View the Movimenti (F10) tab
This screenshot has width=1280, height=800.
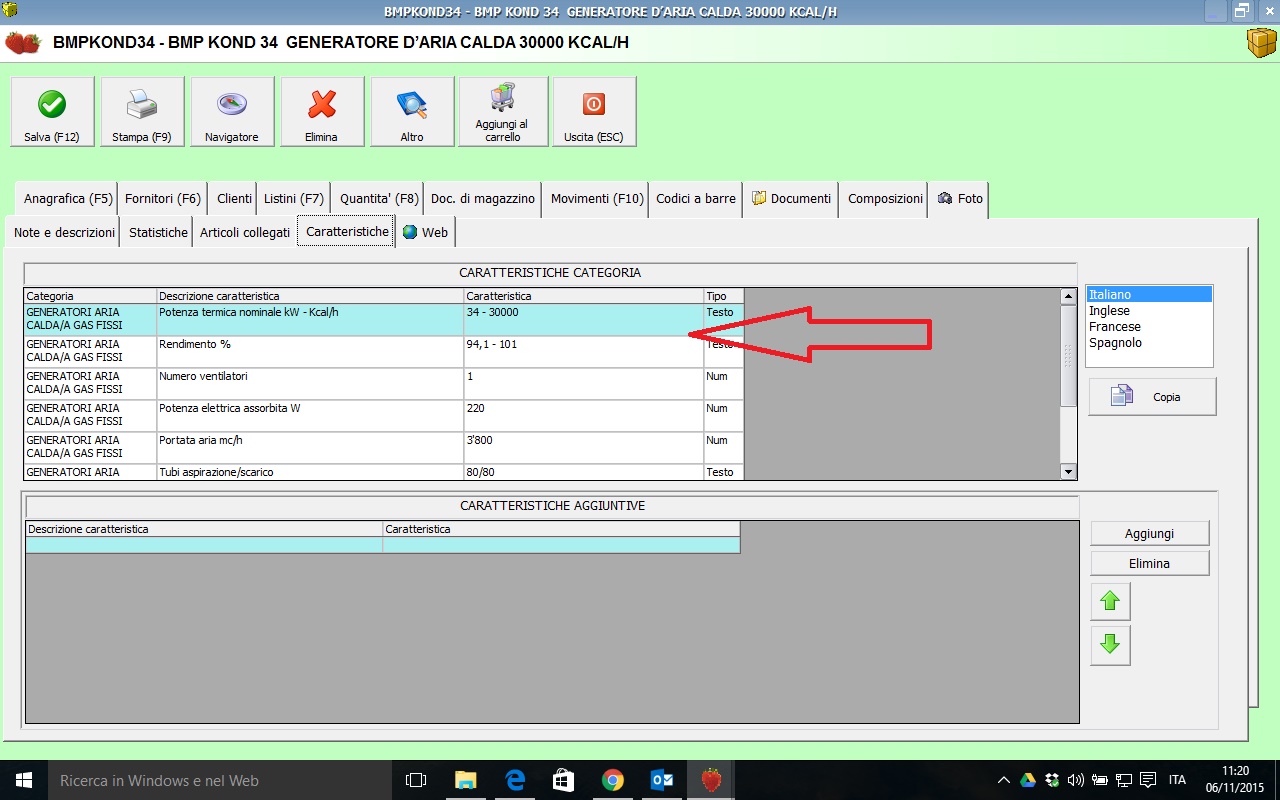pos(597,199)
